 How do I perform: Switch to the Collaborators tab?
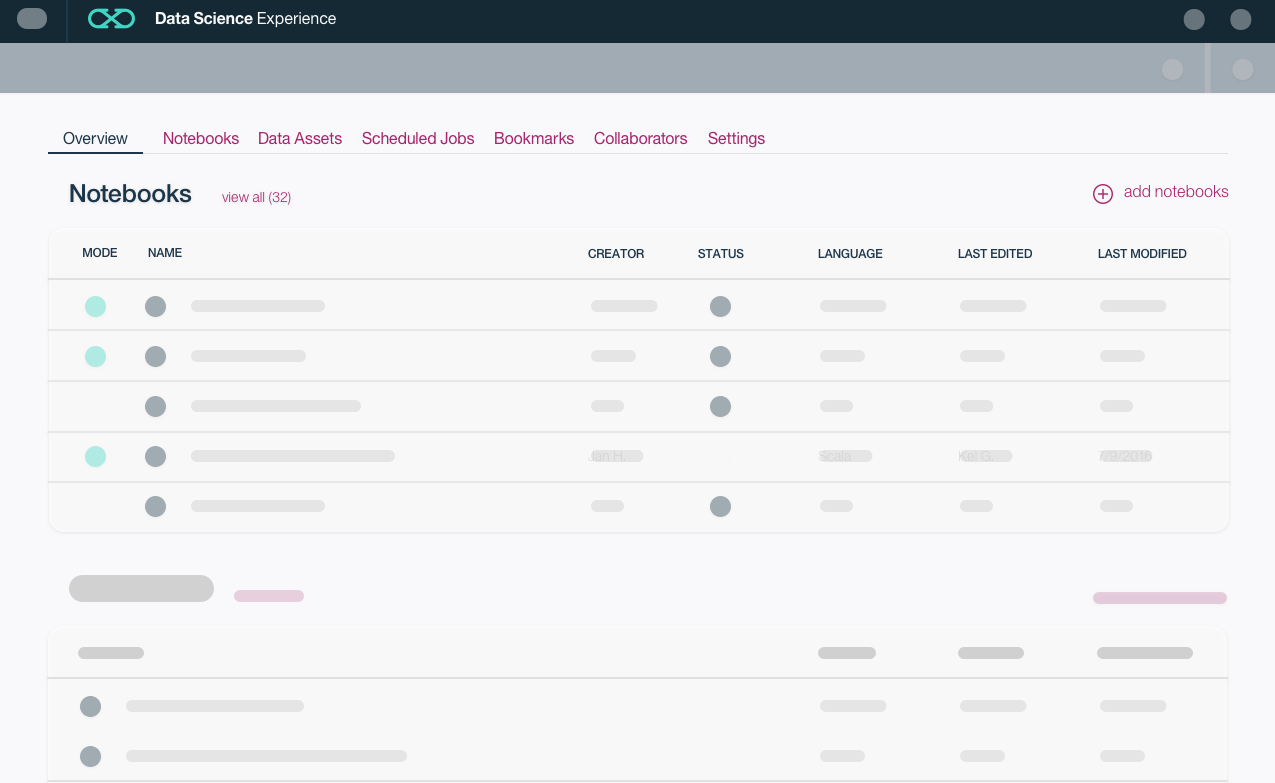(x=641, y=139)
